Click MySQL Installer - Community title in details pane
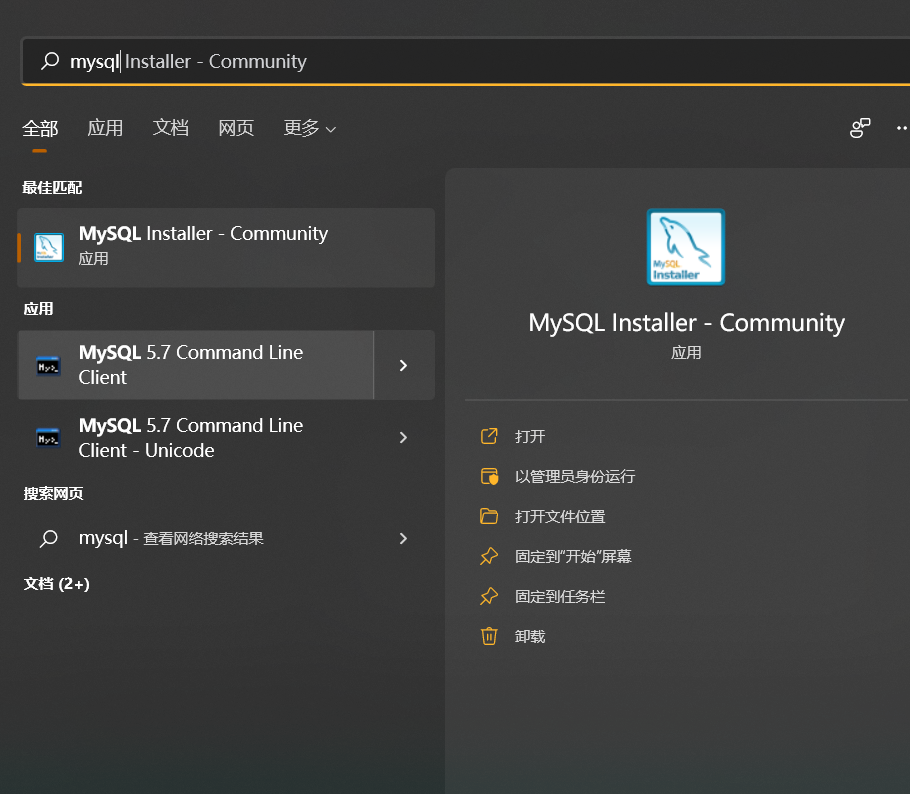 point(686,323)
